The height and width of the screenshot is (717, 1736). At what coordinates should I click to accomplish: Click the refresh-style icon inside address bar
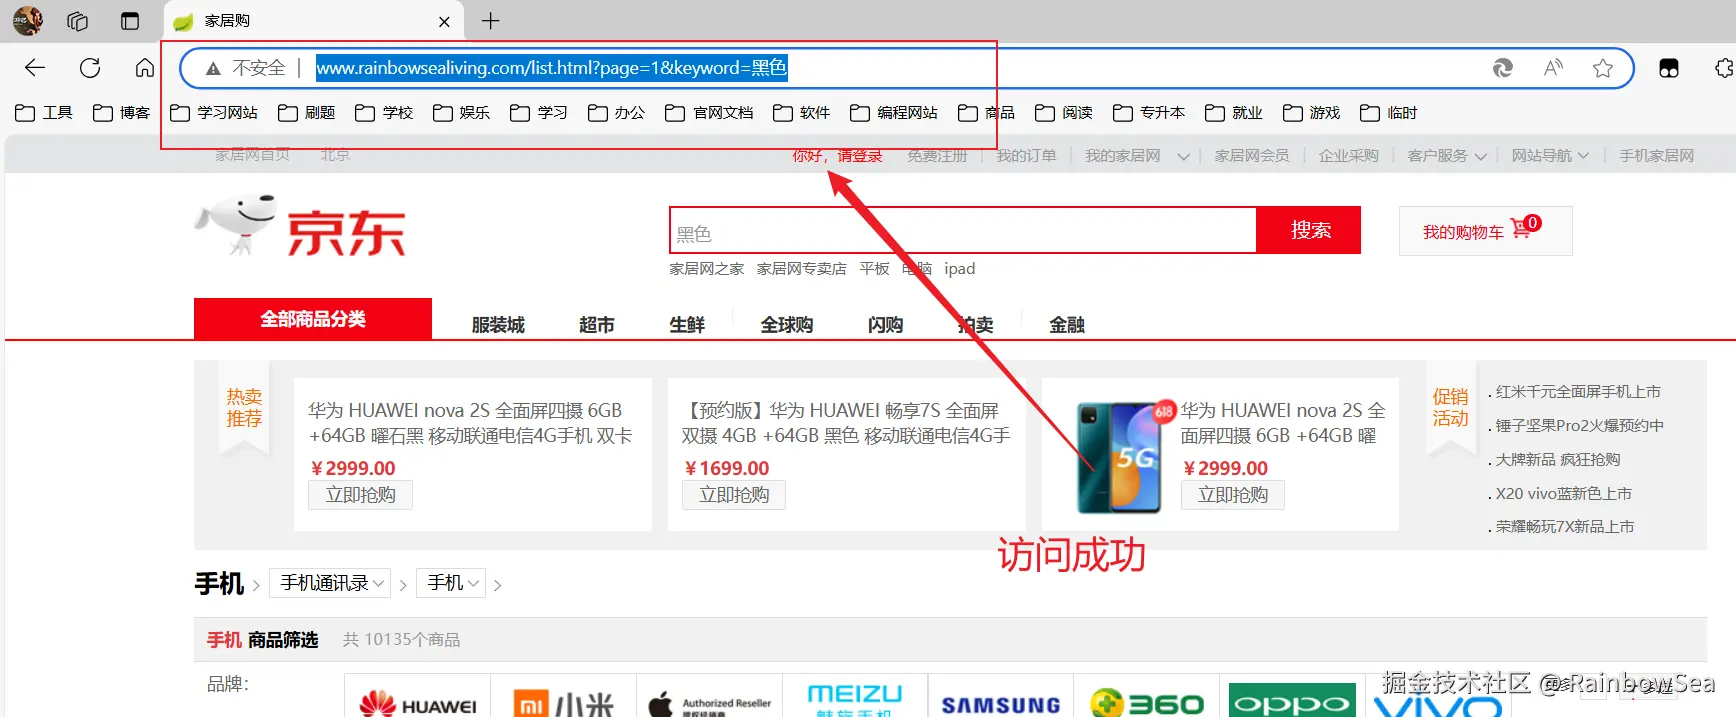coord(1502,68)
